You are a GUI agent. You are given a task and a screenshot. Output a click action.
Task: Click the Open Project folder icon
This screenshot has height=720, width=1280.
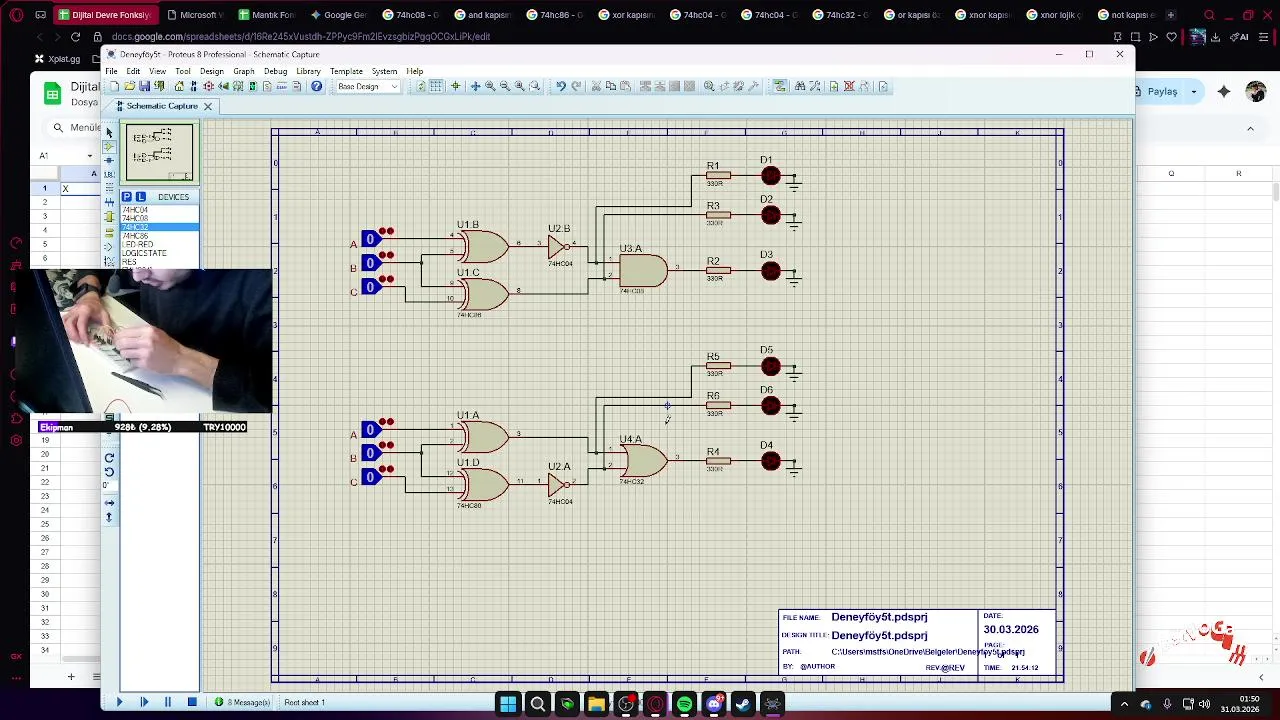[129, 86]
